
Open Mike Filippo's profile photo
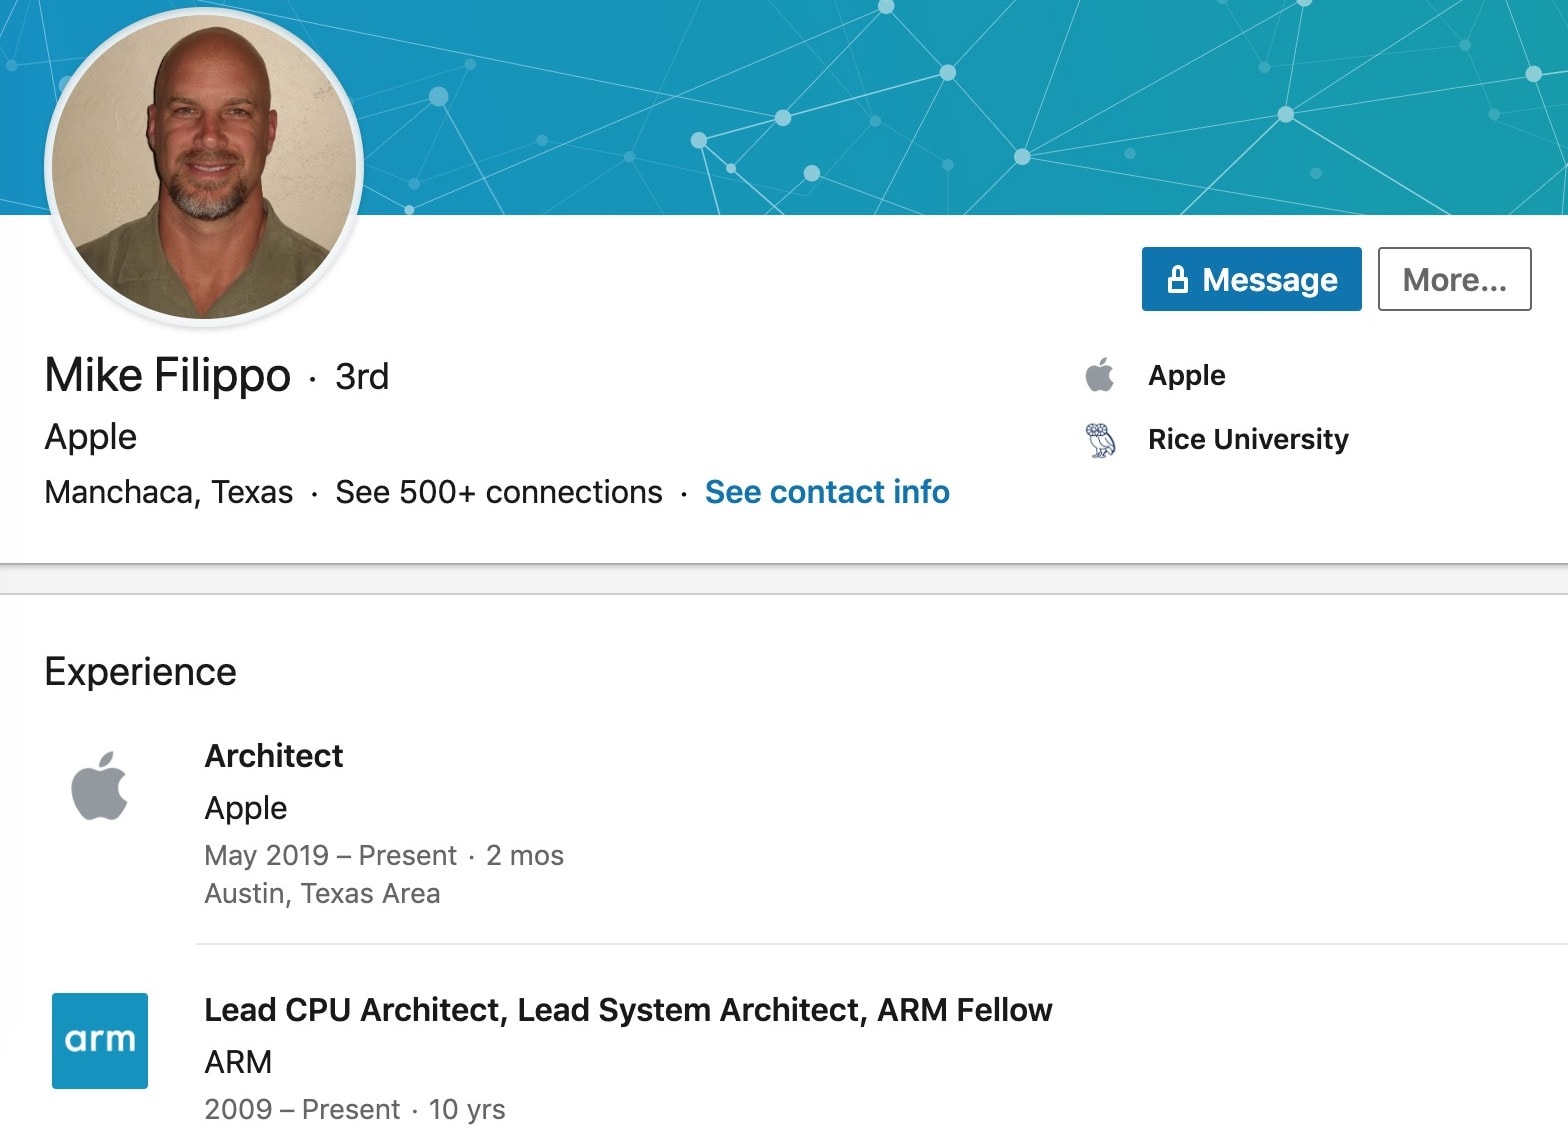pyautogui.click(x=205, y=167)
